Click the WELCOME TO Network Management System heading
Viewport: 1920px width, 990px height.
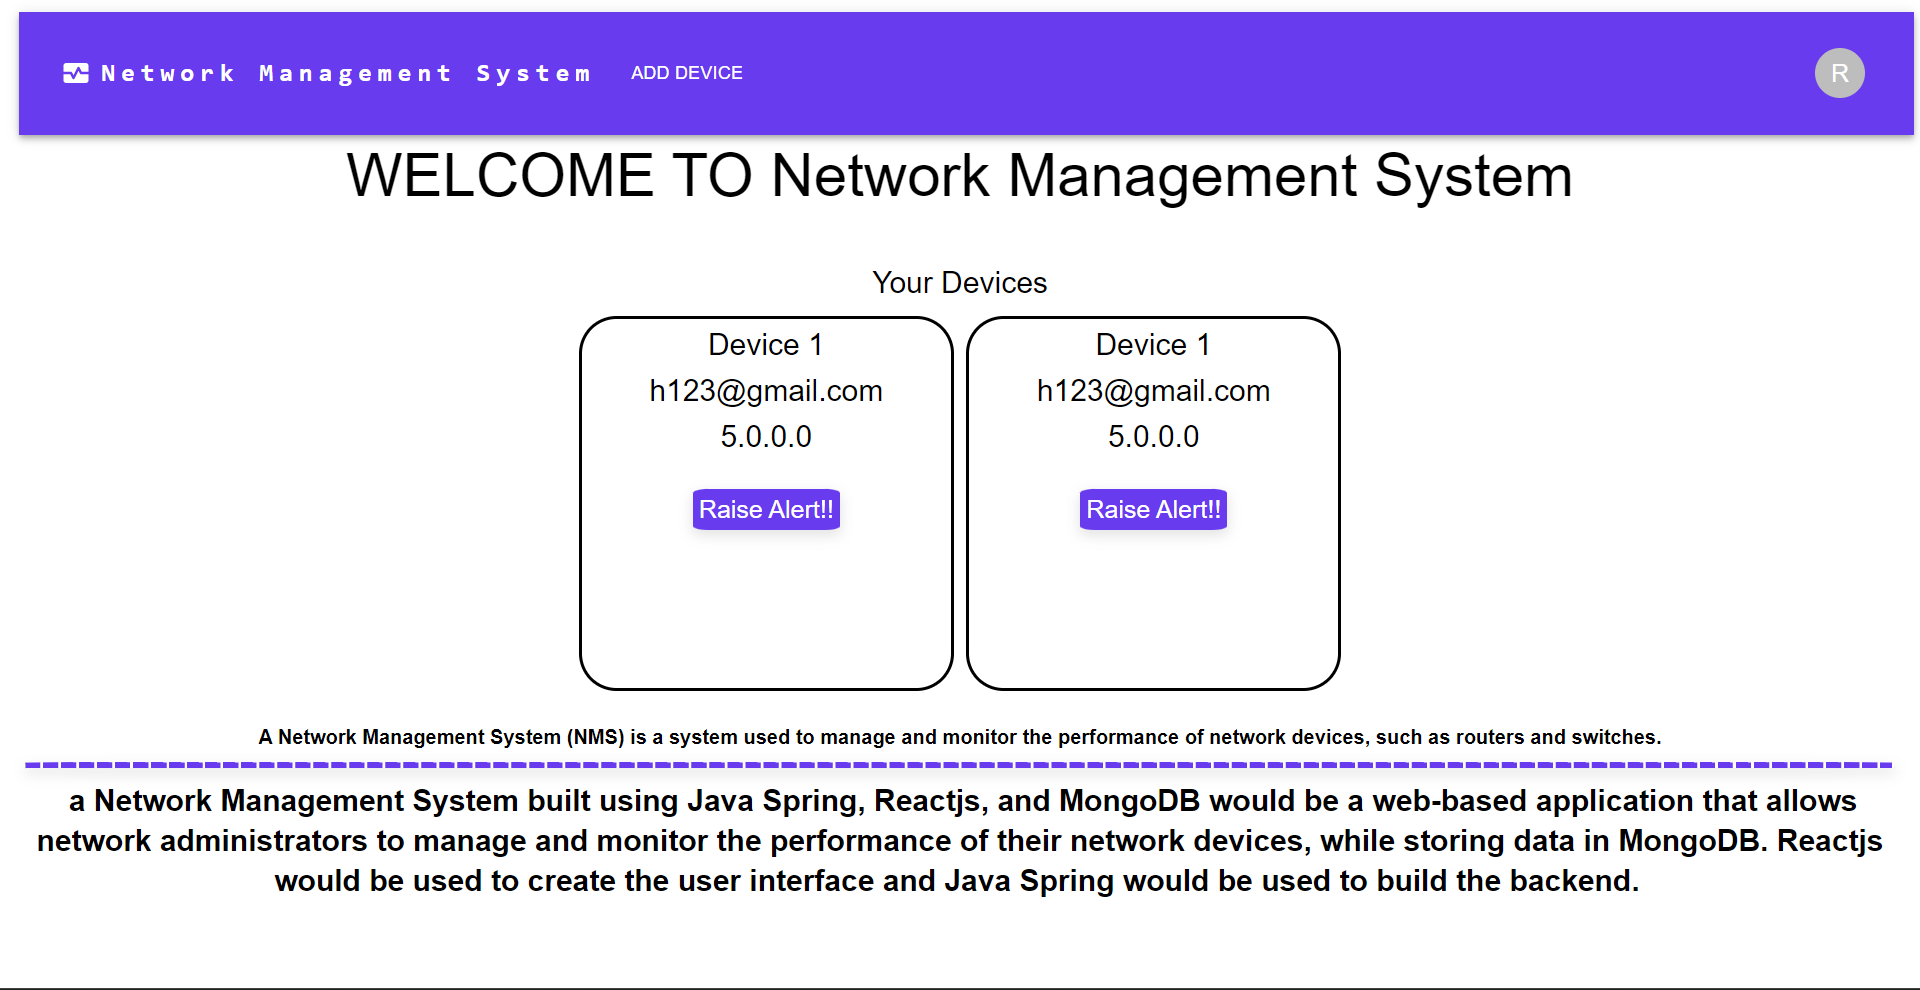[958, 176]
